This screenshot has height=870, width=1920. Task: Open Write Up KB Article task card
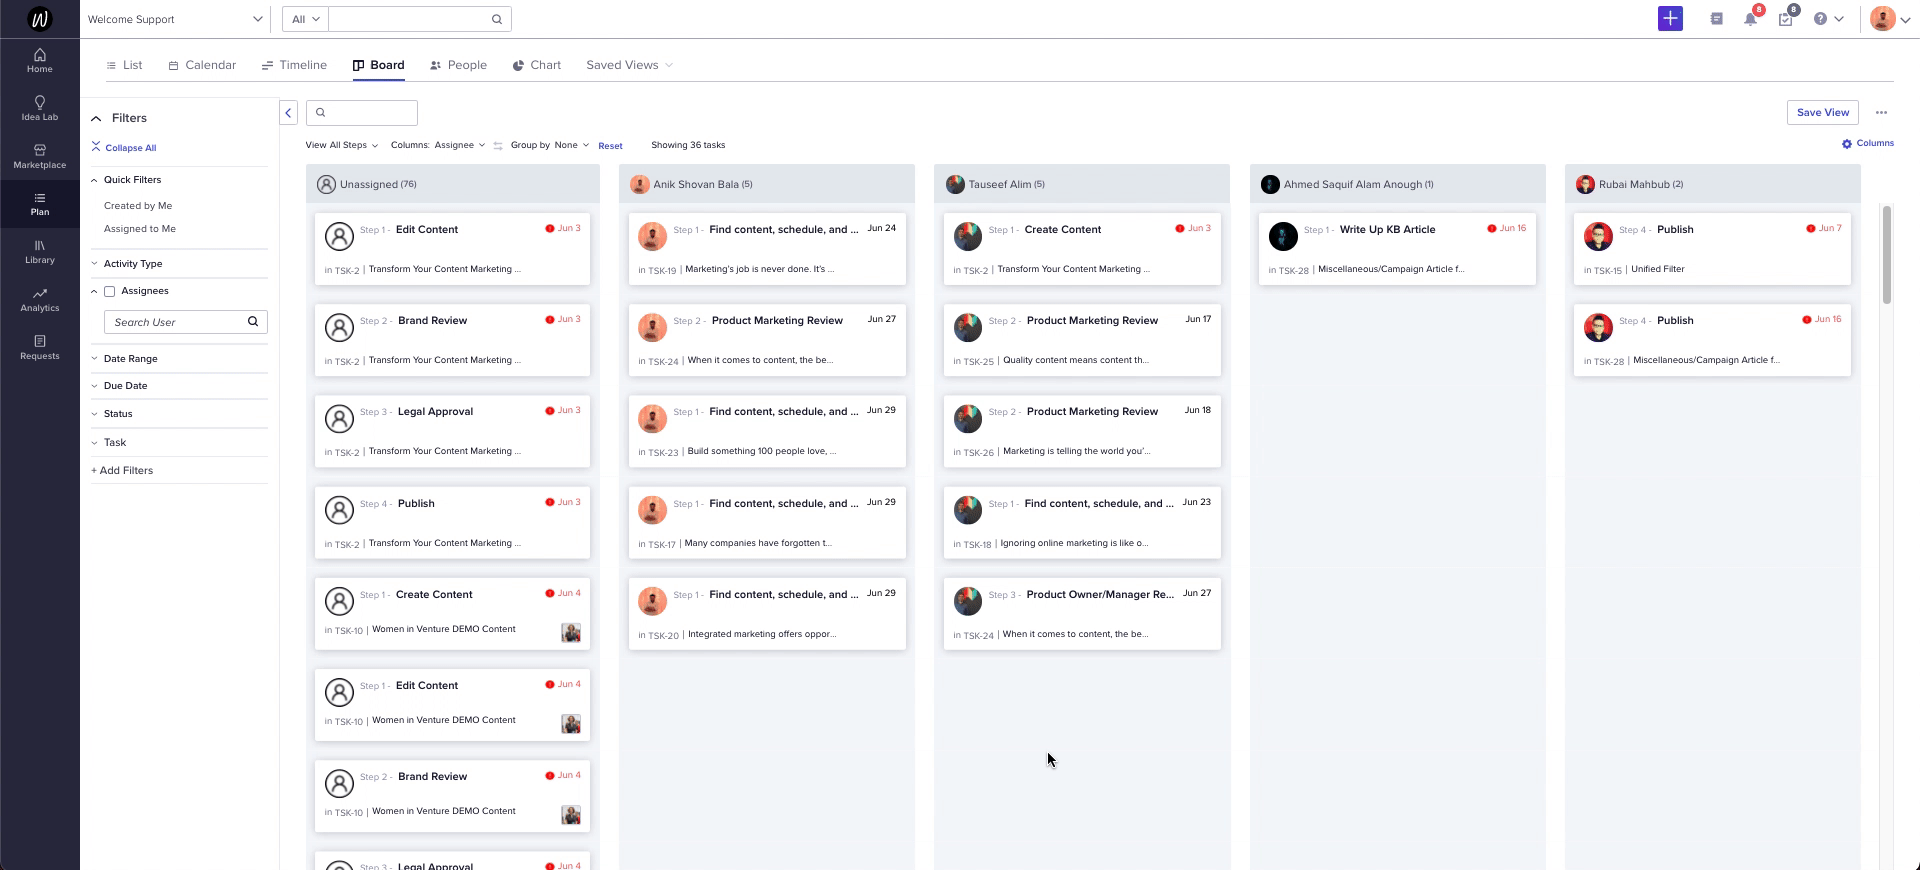[1397, 249]
